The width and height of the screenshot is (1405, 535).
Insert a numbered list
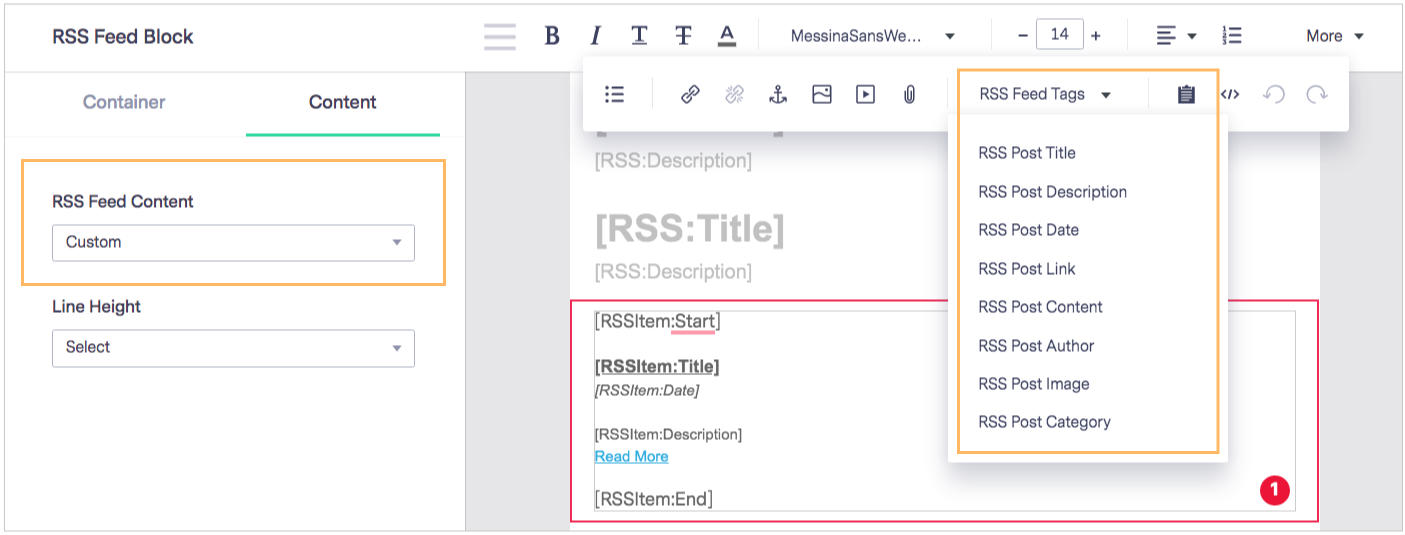tap(1232, 36)
